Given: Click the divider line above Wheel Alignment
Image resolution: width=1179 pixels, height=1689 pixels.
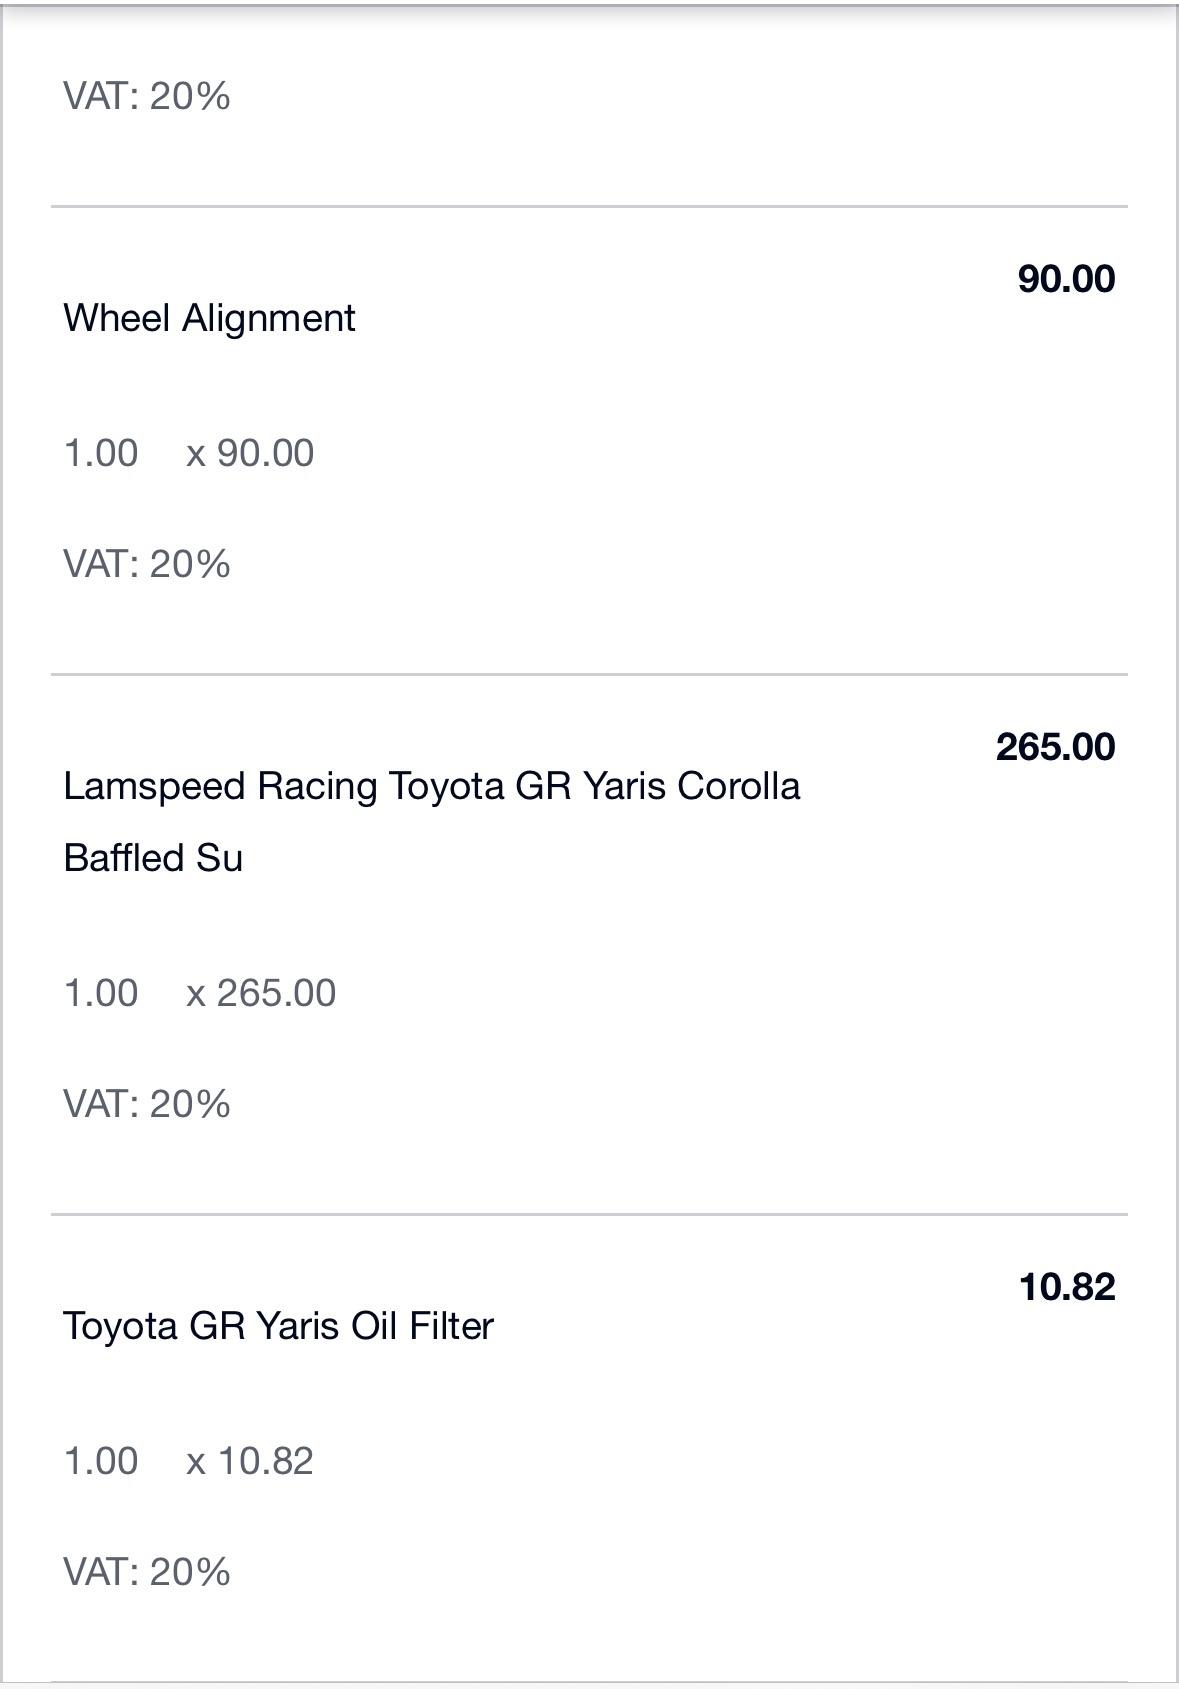Looking at the screenshot, I should tap(589, 207).
